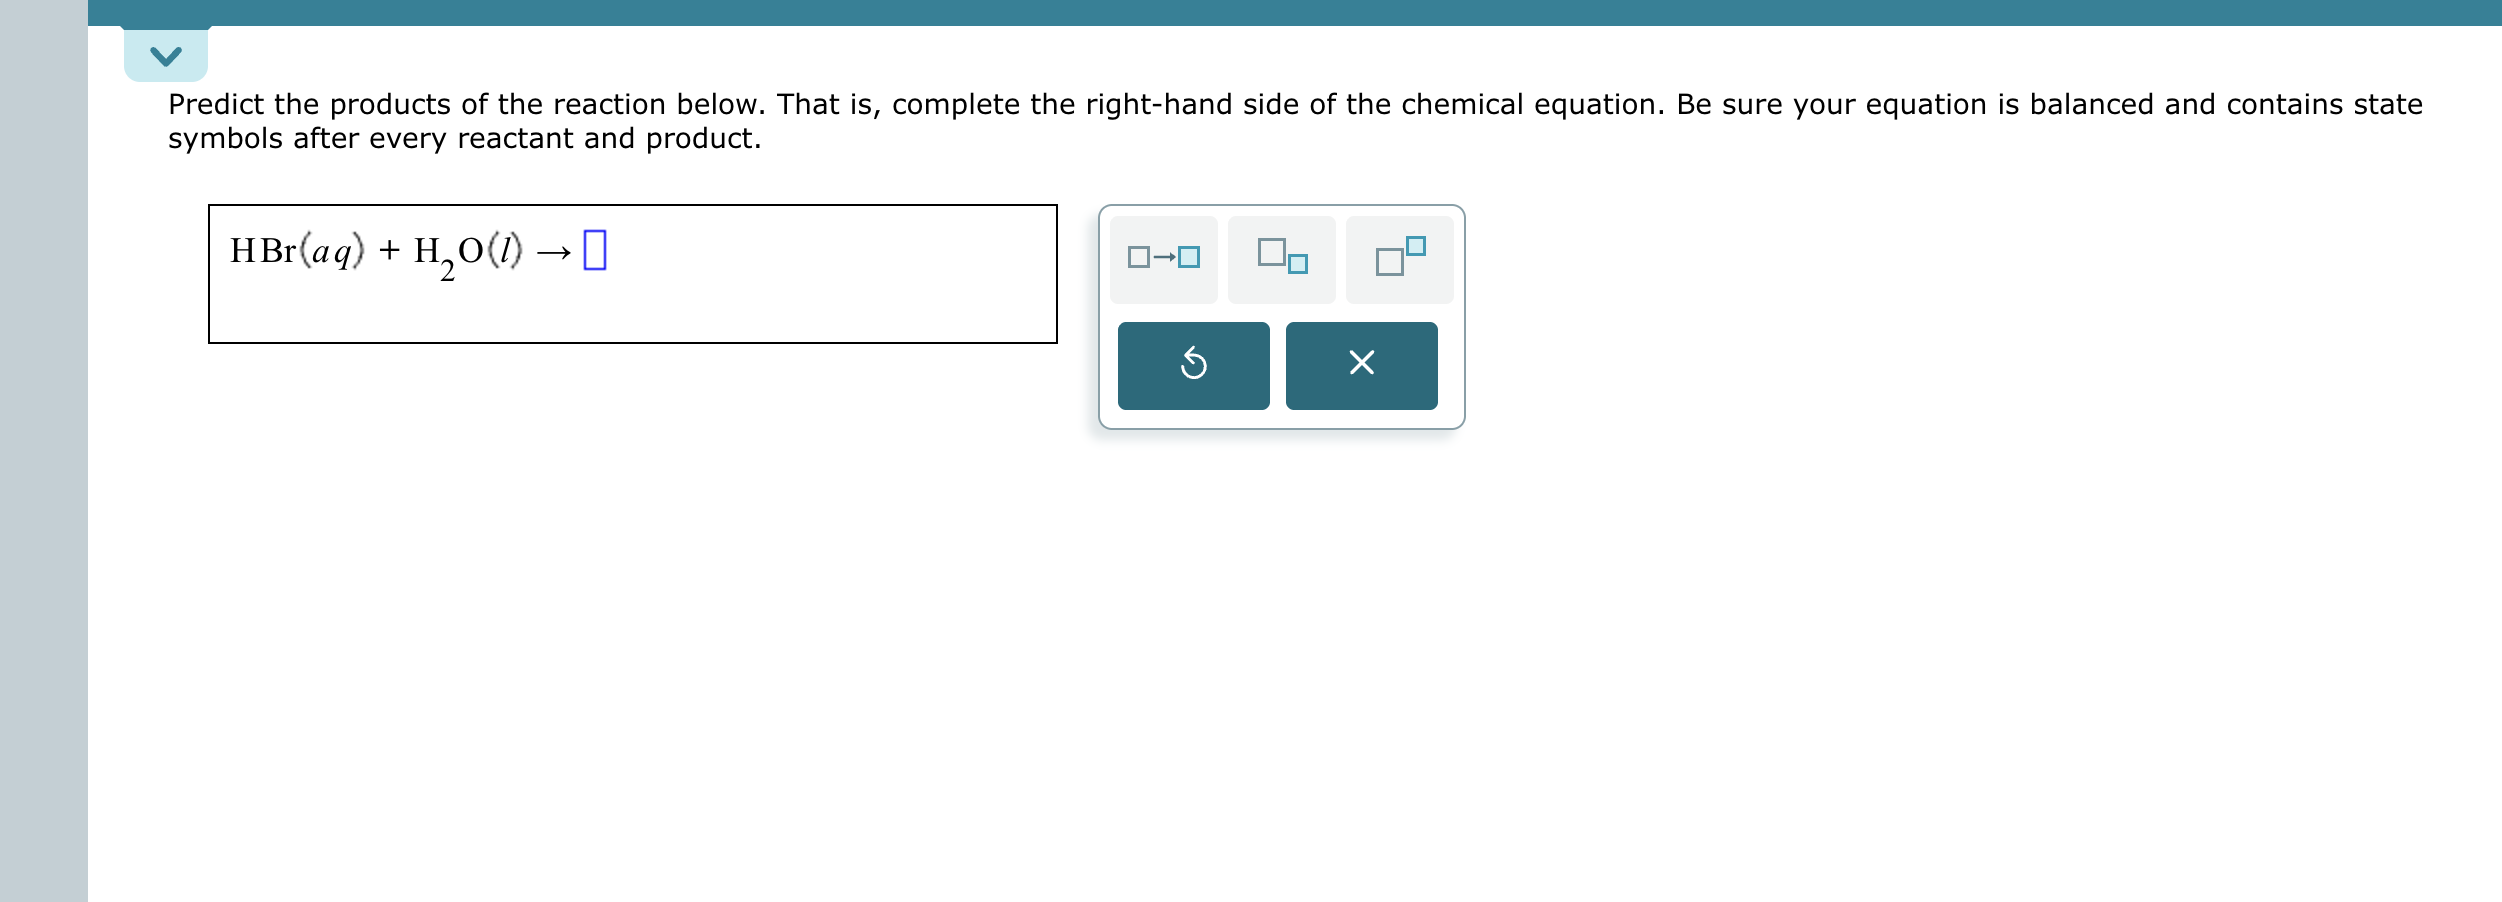Select the superscript template in the toolbox
Screen dimensions: 2502x902
[x=1398, y=258]
